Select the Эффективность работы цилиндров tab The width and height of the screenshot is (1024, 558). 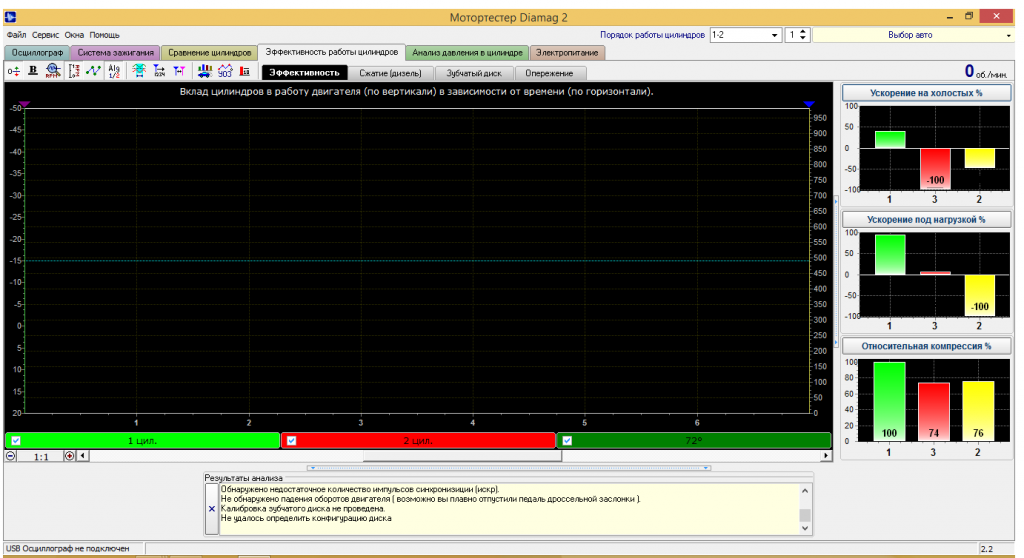(332, 52)
